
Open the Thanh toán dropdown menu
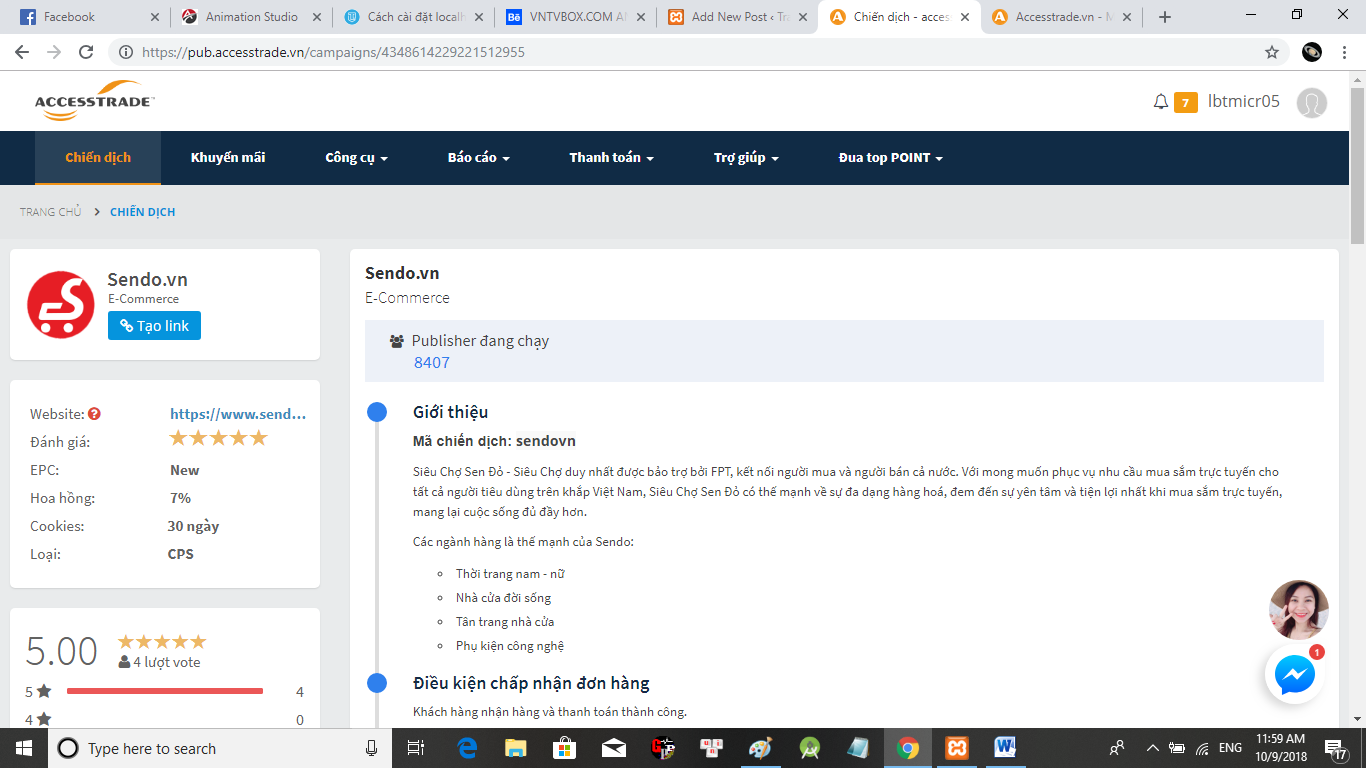[x=611, y=158]
